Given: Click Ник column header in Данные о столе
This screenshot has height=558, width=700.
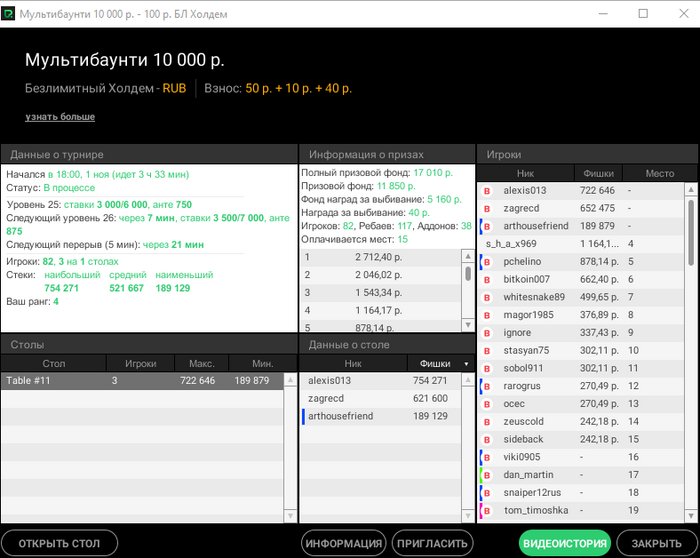Looking at the screenshot, I should (x=353, y=364).
